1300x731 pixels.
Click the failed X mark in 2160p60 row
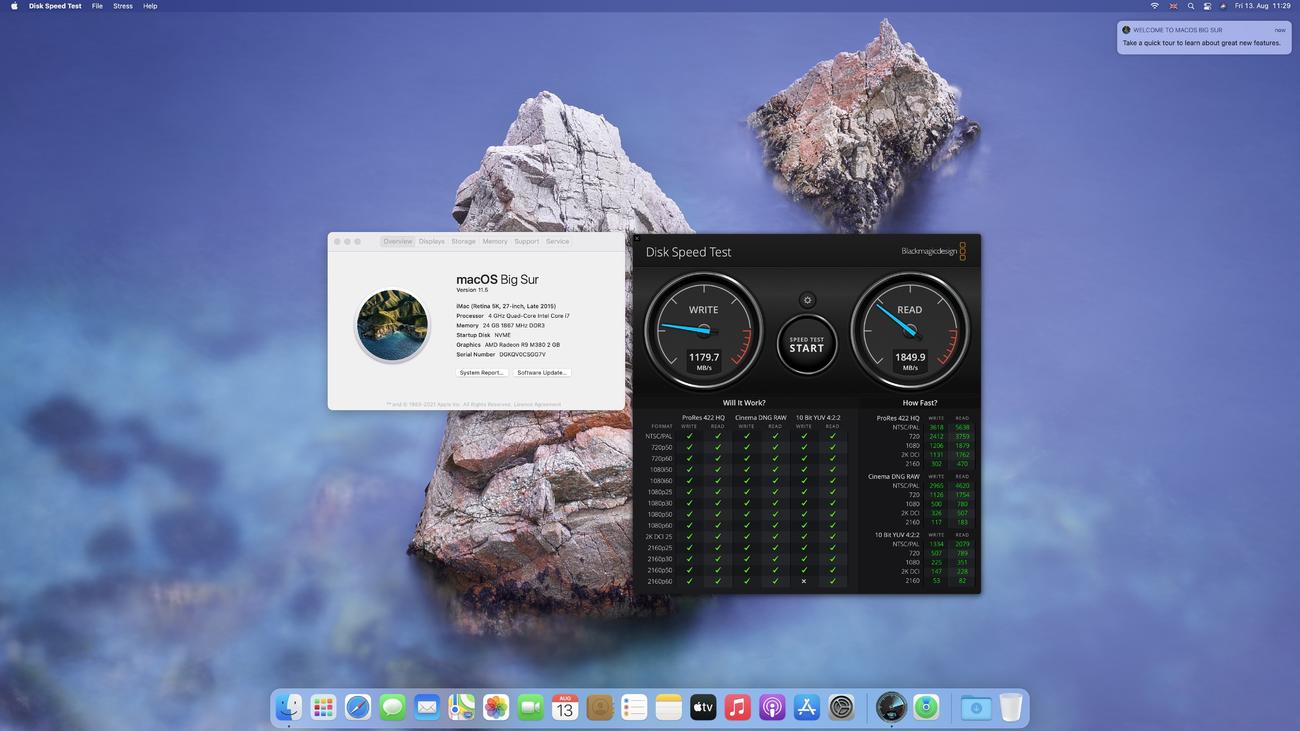click(x=803, y=581)
